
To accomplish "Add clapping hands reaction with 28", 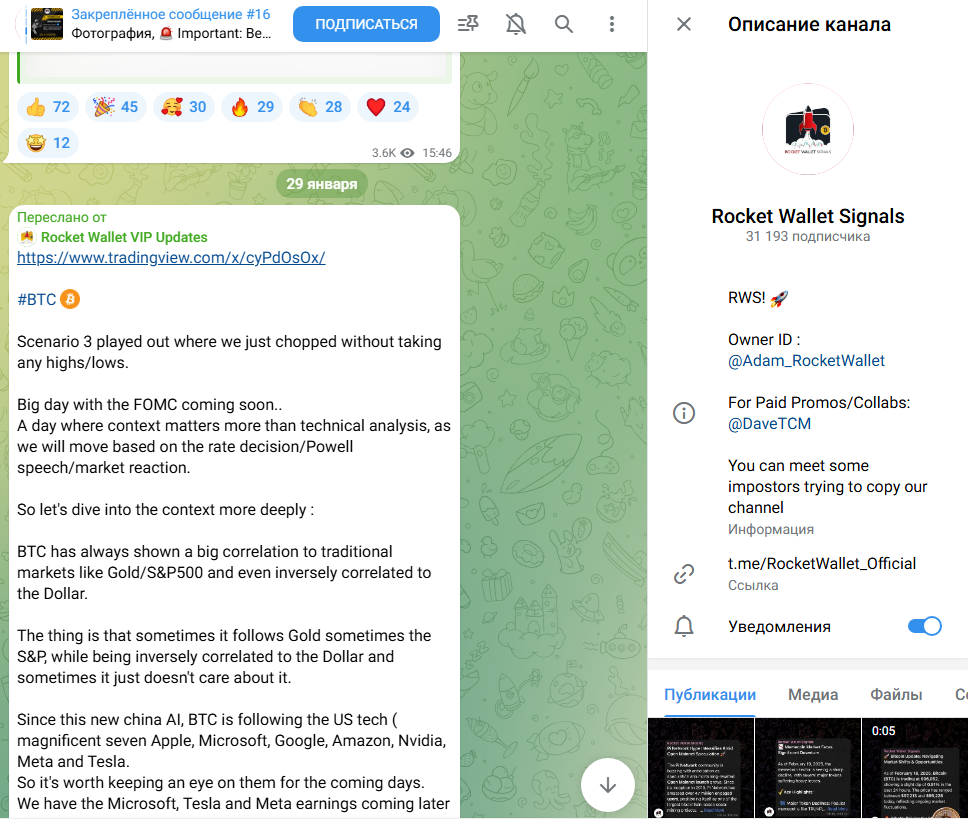I will (320, 107).
